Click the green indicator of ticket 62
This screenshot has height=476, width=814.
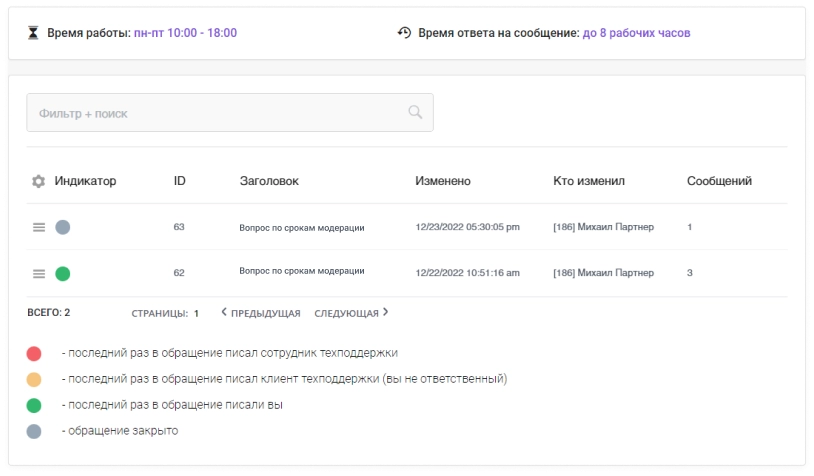pos(63,274)
